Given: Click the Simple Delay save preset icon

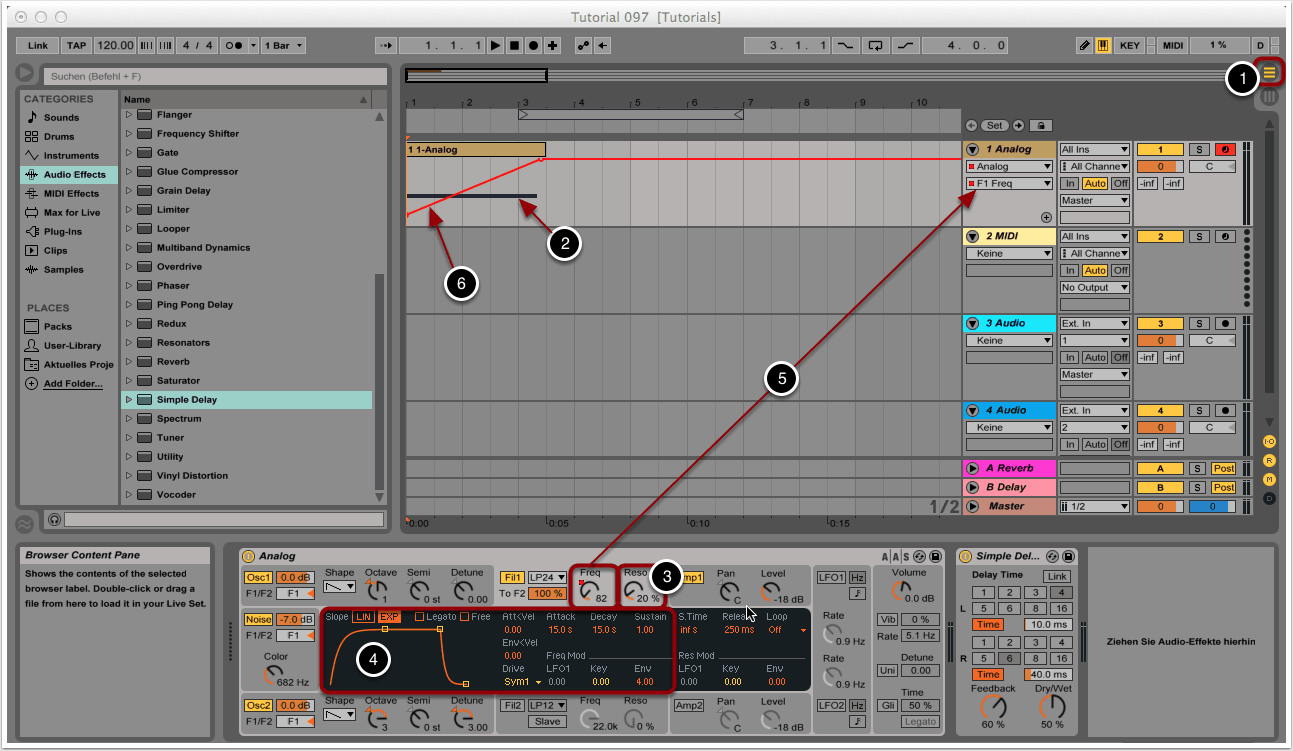Looking at the screenshot, I should pos(1069,556).
